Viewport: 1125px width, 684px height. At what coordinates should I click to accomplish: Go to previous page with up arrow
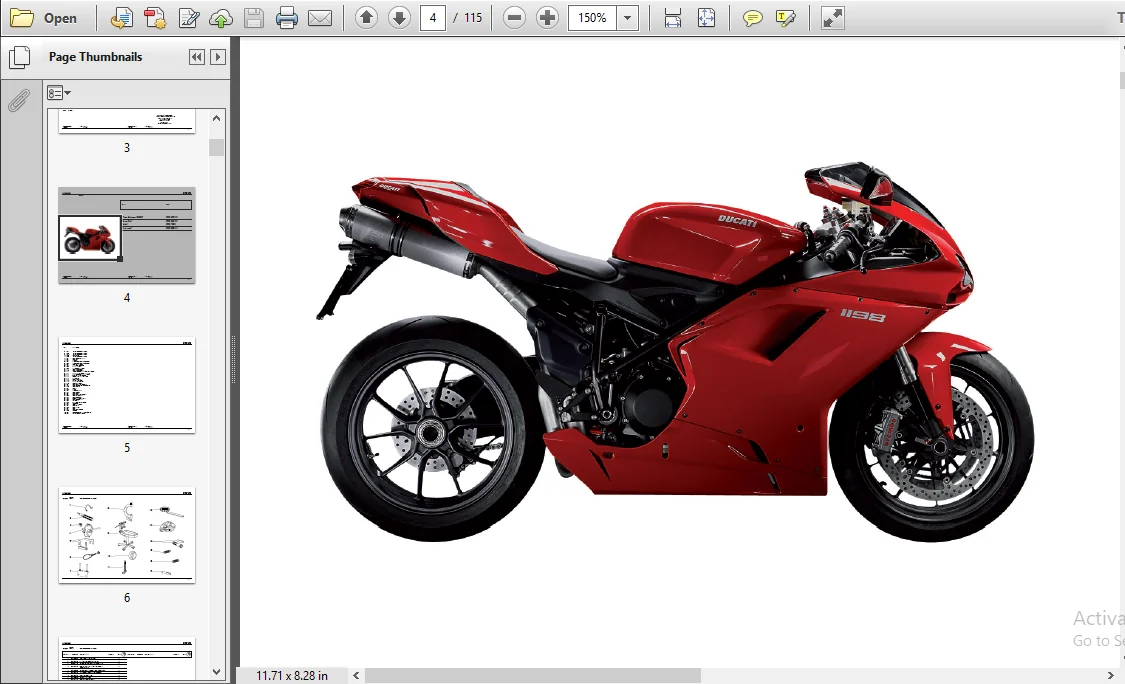click(367, 18)
